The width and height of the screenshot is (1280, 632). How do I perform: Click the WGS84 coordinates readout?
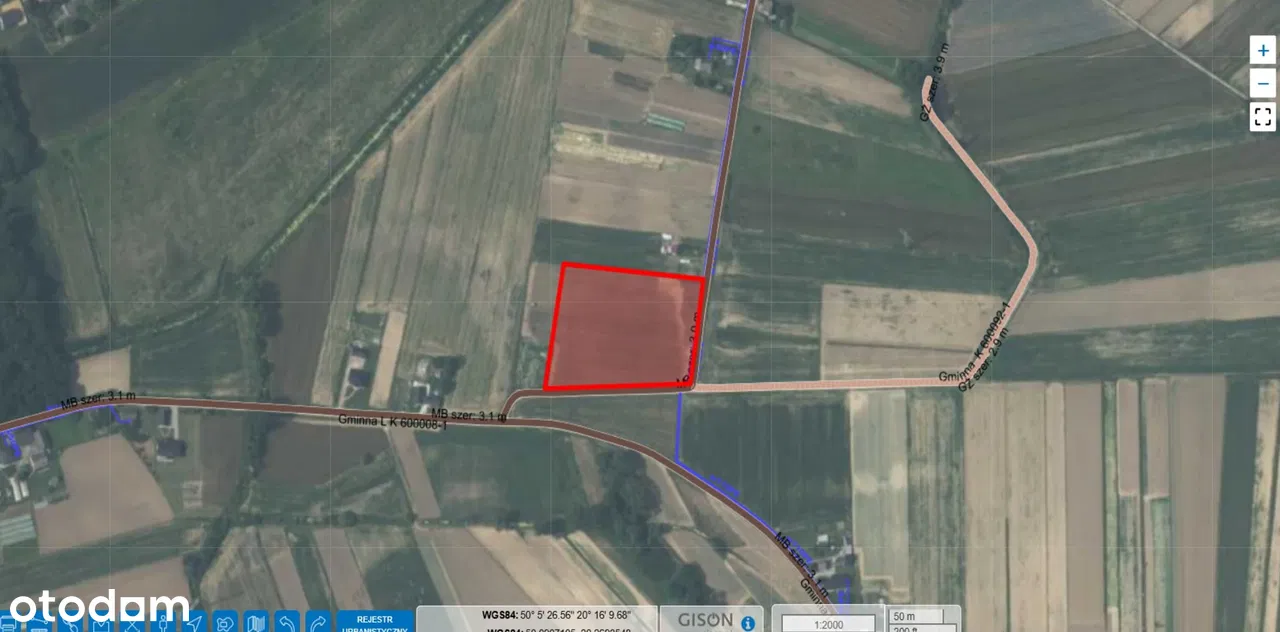point(537,614)
